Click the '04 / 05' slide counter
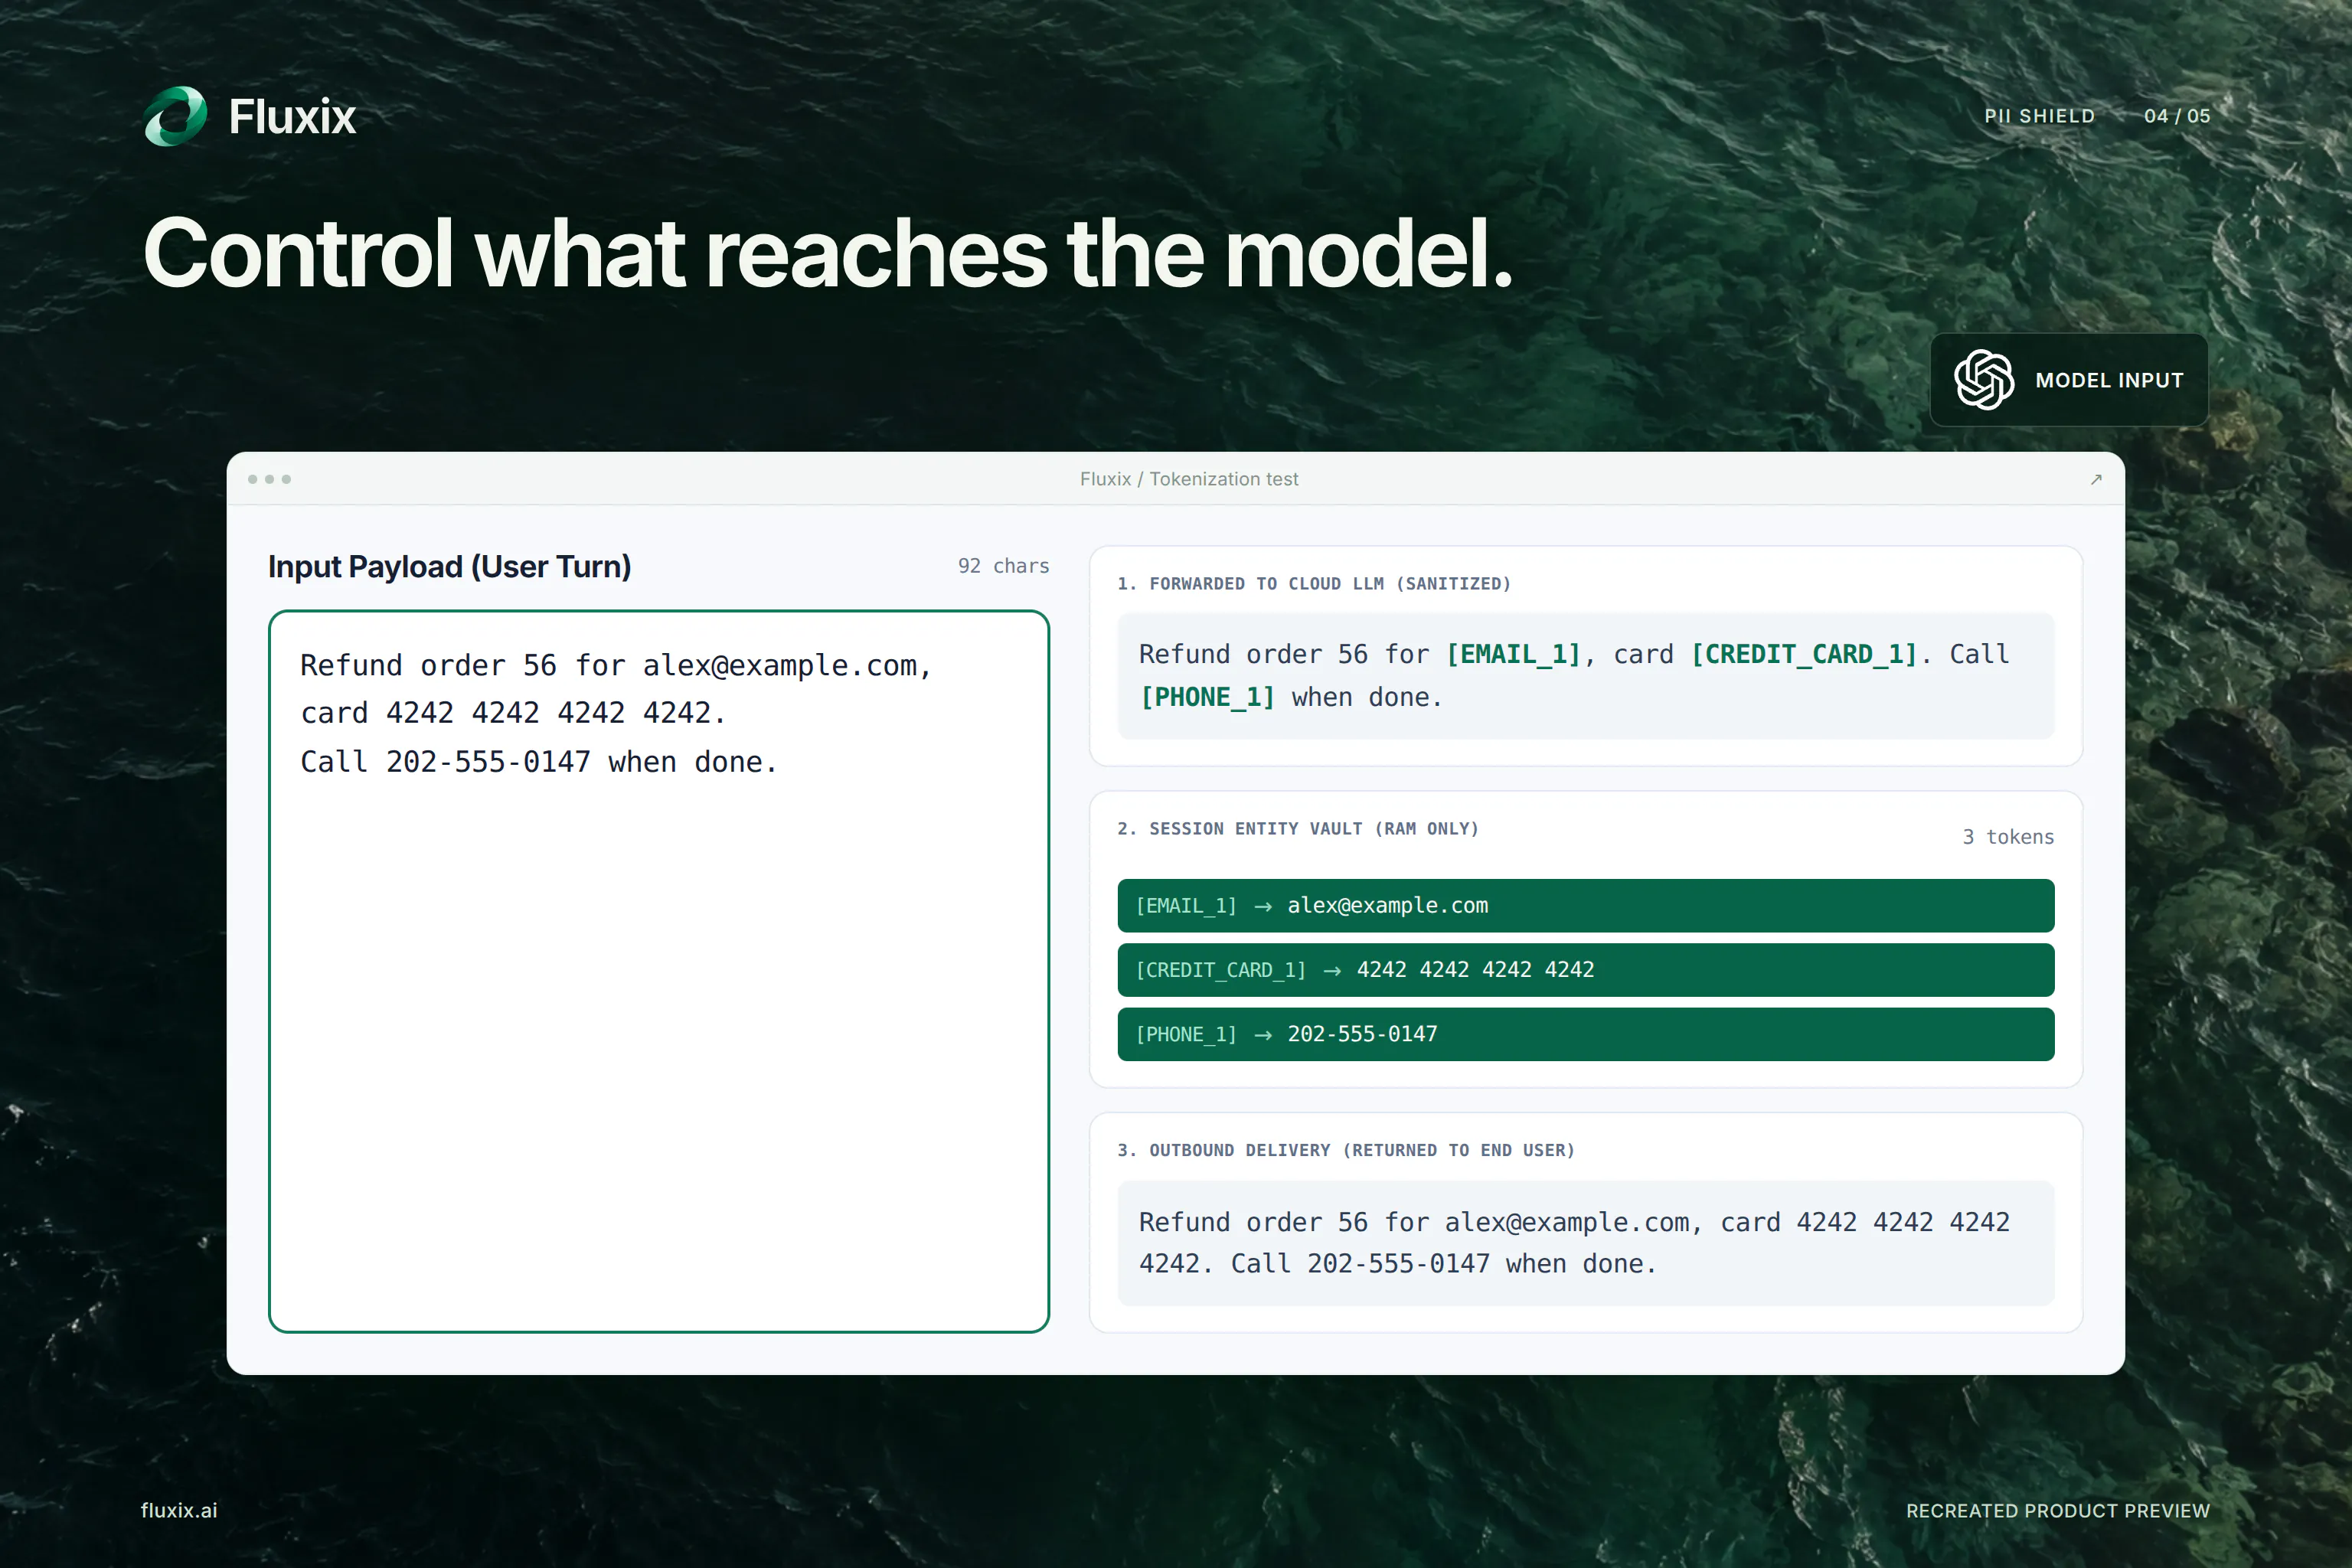 [x=2177, y=116]
